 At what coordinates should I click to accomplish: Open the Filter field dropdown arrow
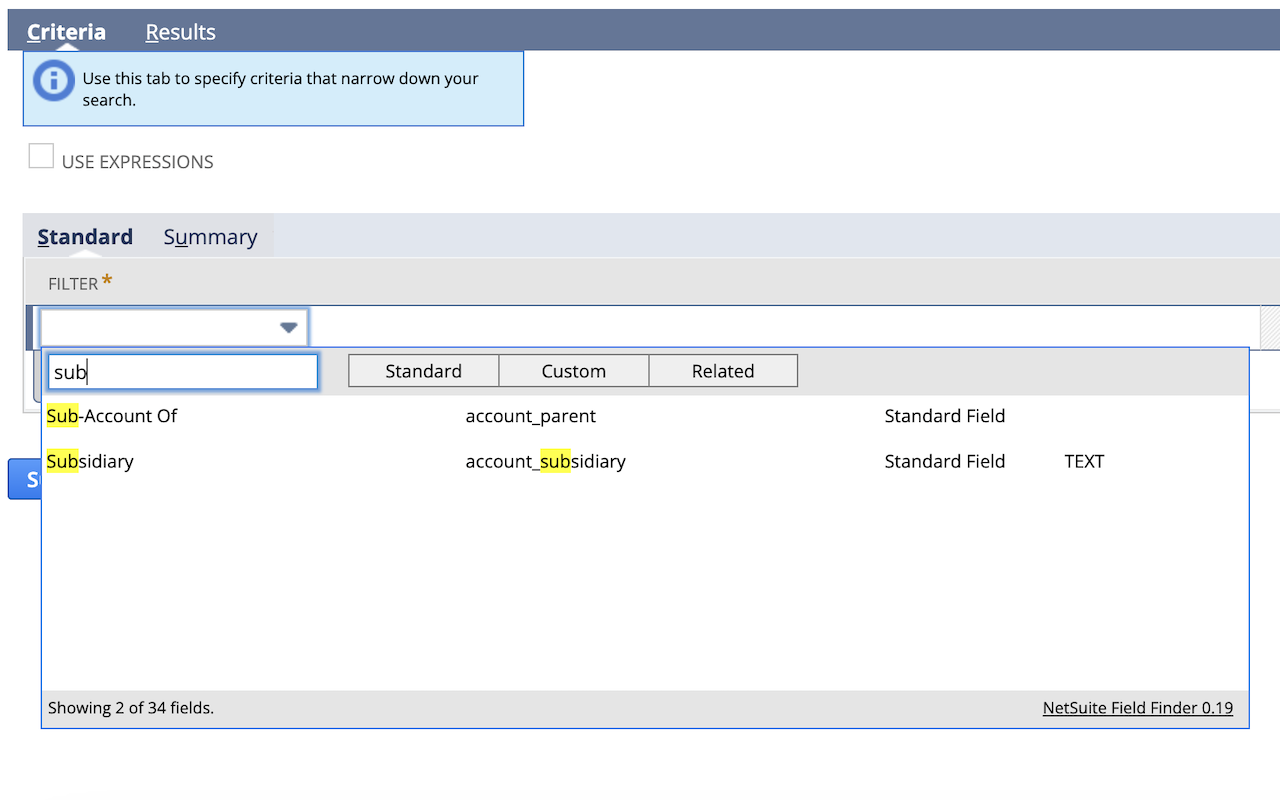coord(289,327)
